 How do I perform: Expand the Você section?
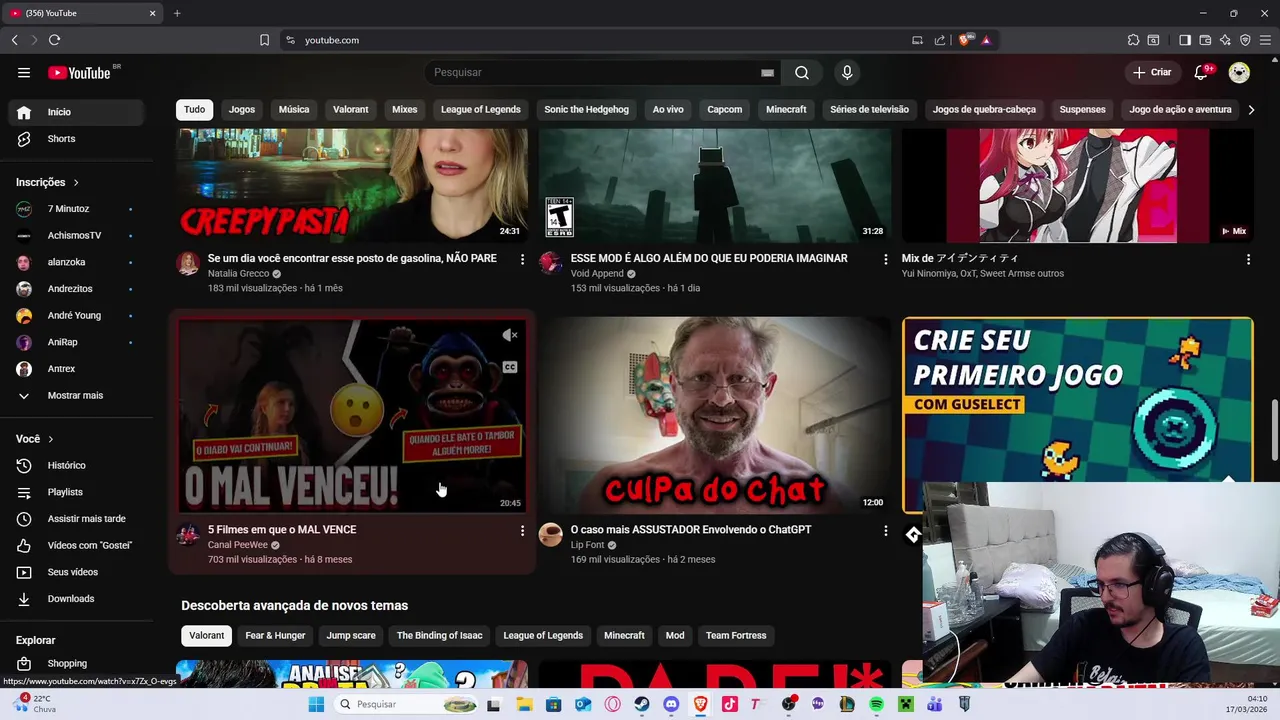click(35, 439)
